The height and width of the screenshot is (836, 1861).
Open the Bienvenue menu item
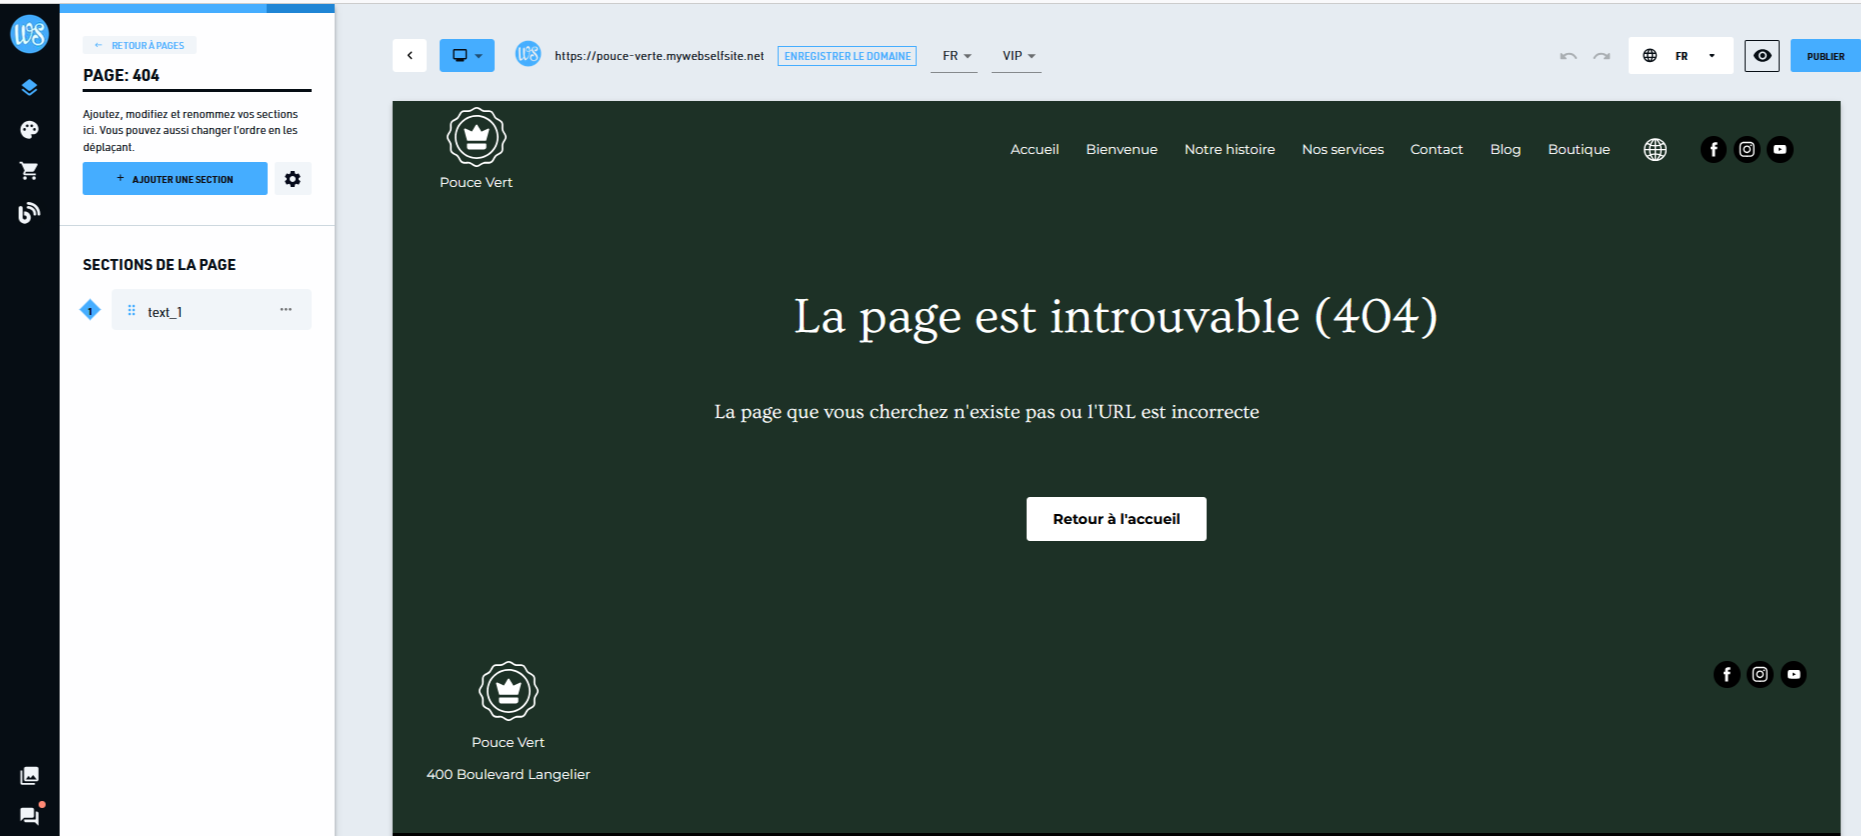[x=1122, y=149]
